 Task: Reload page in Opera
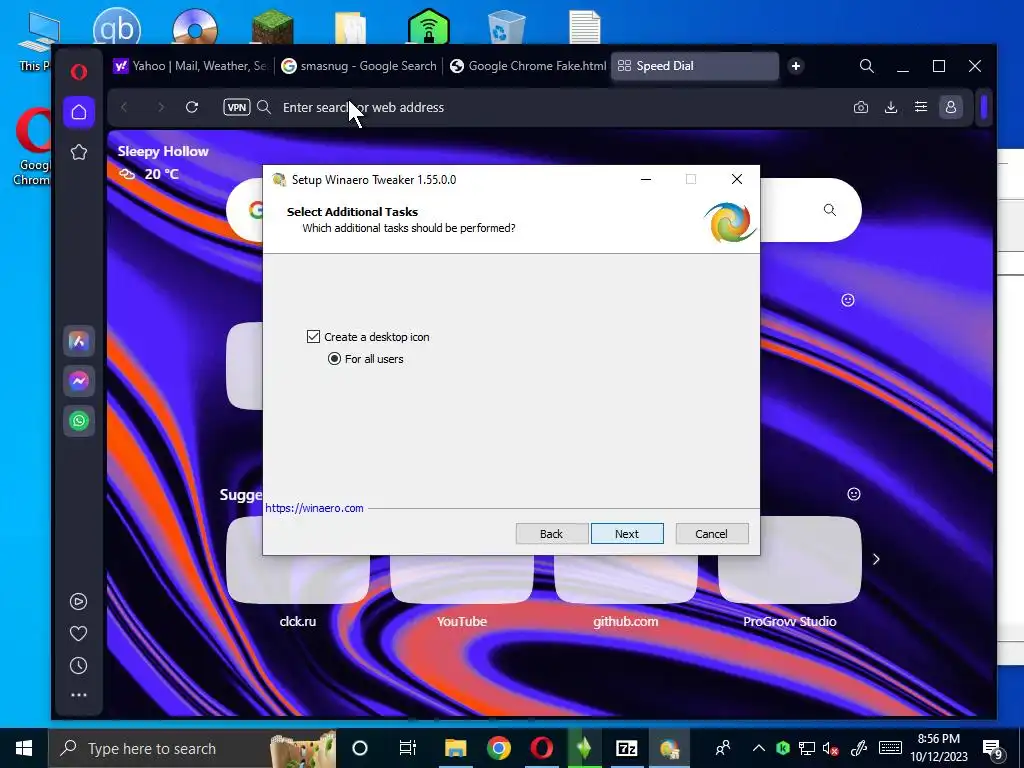pyautogui.click(x=191, y=107)
